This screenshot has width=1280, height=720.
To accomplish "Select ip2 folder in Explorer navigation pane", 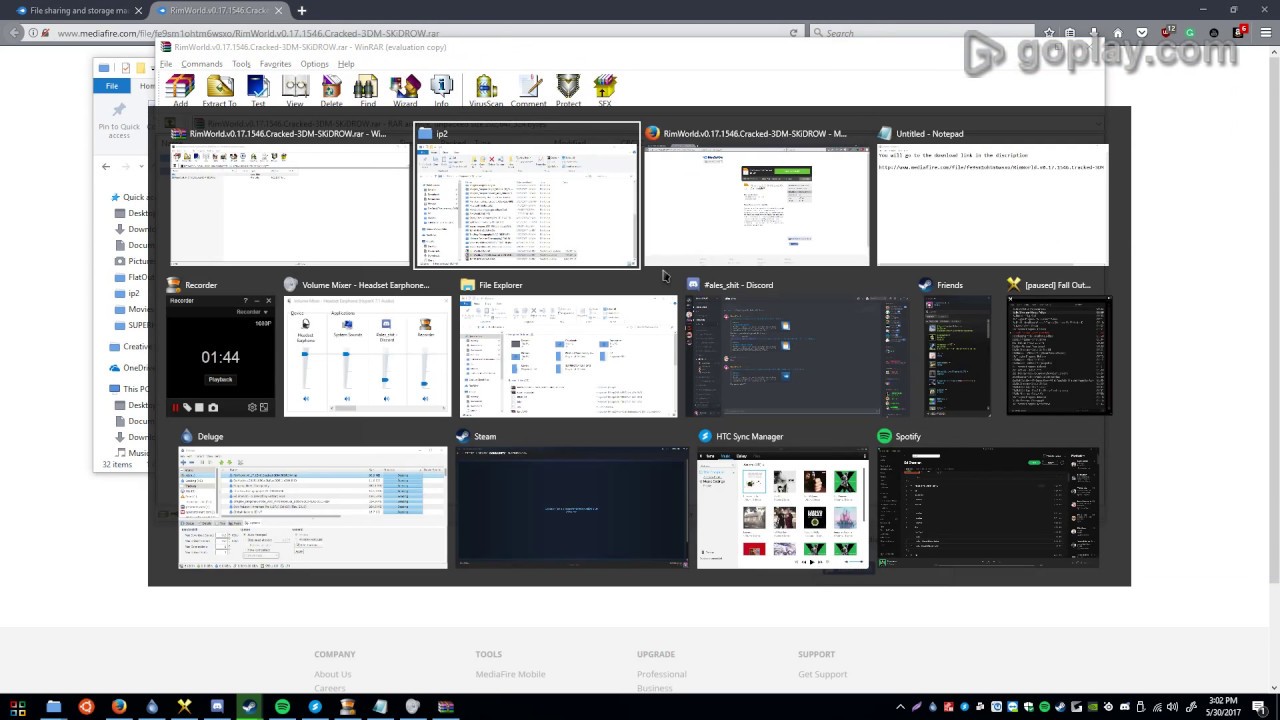I will tap(133, 294).
